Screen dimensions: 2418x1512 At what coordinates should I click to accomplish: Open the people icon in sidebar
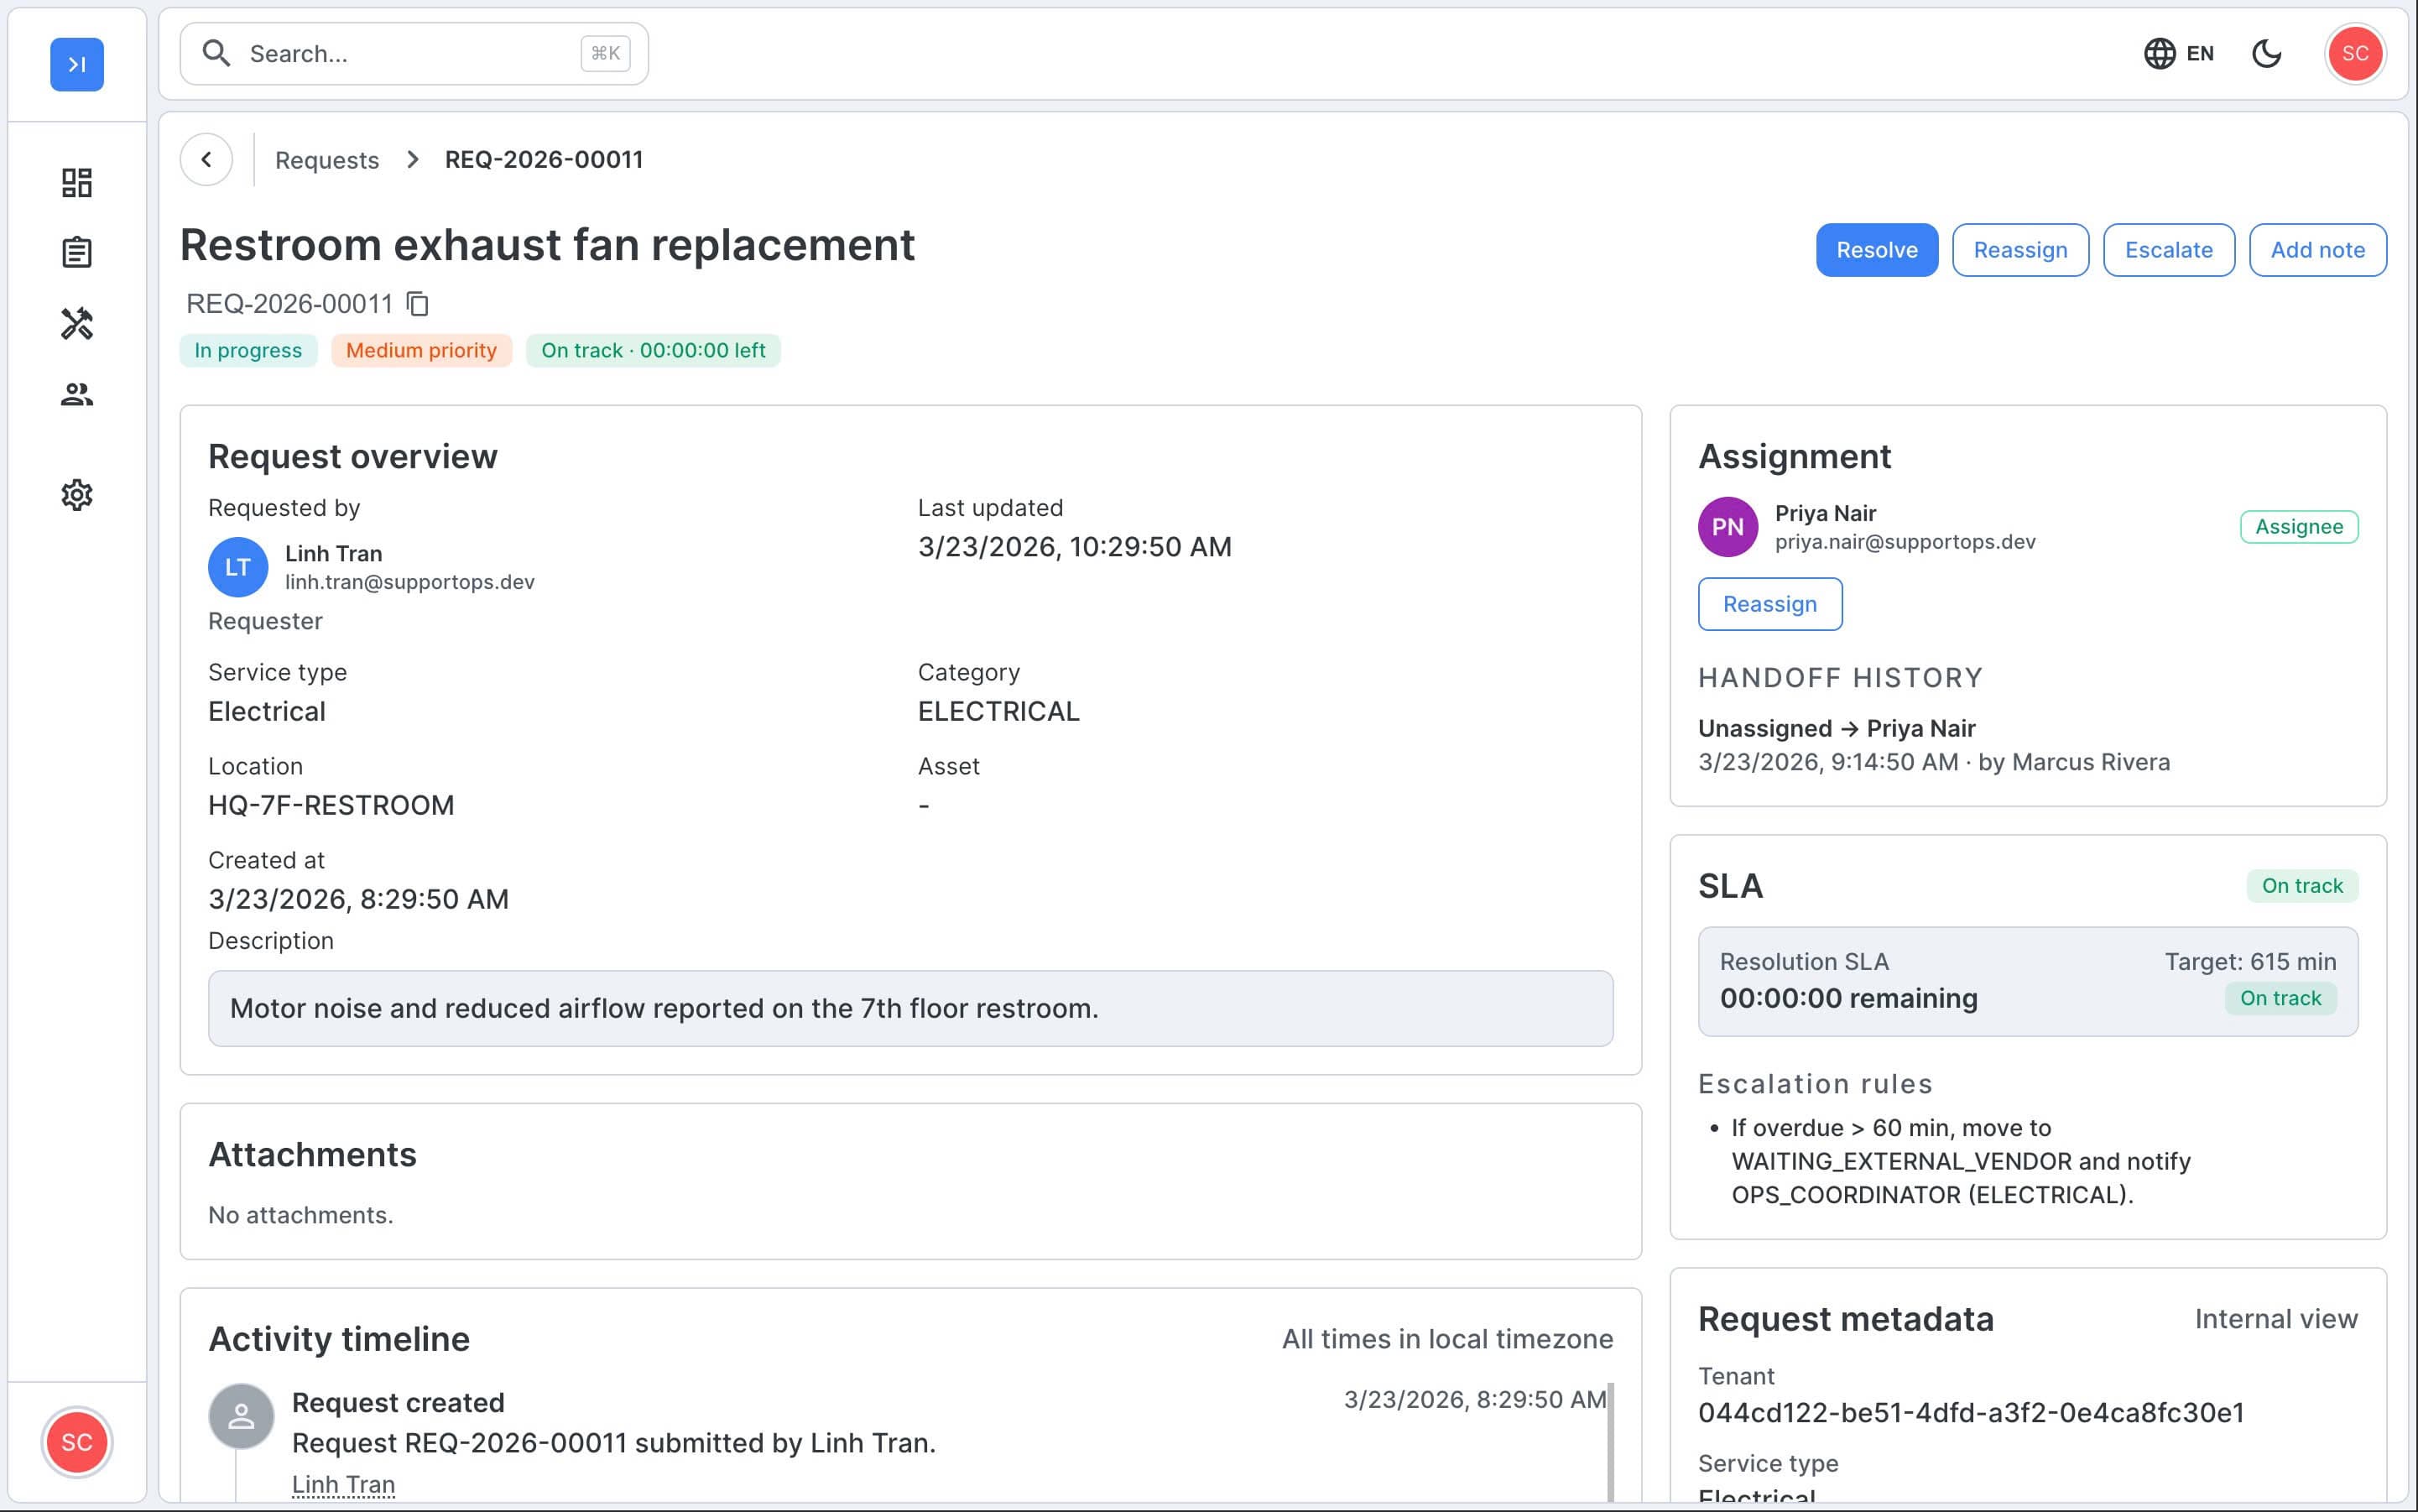[77, 394]
